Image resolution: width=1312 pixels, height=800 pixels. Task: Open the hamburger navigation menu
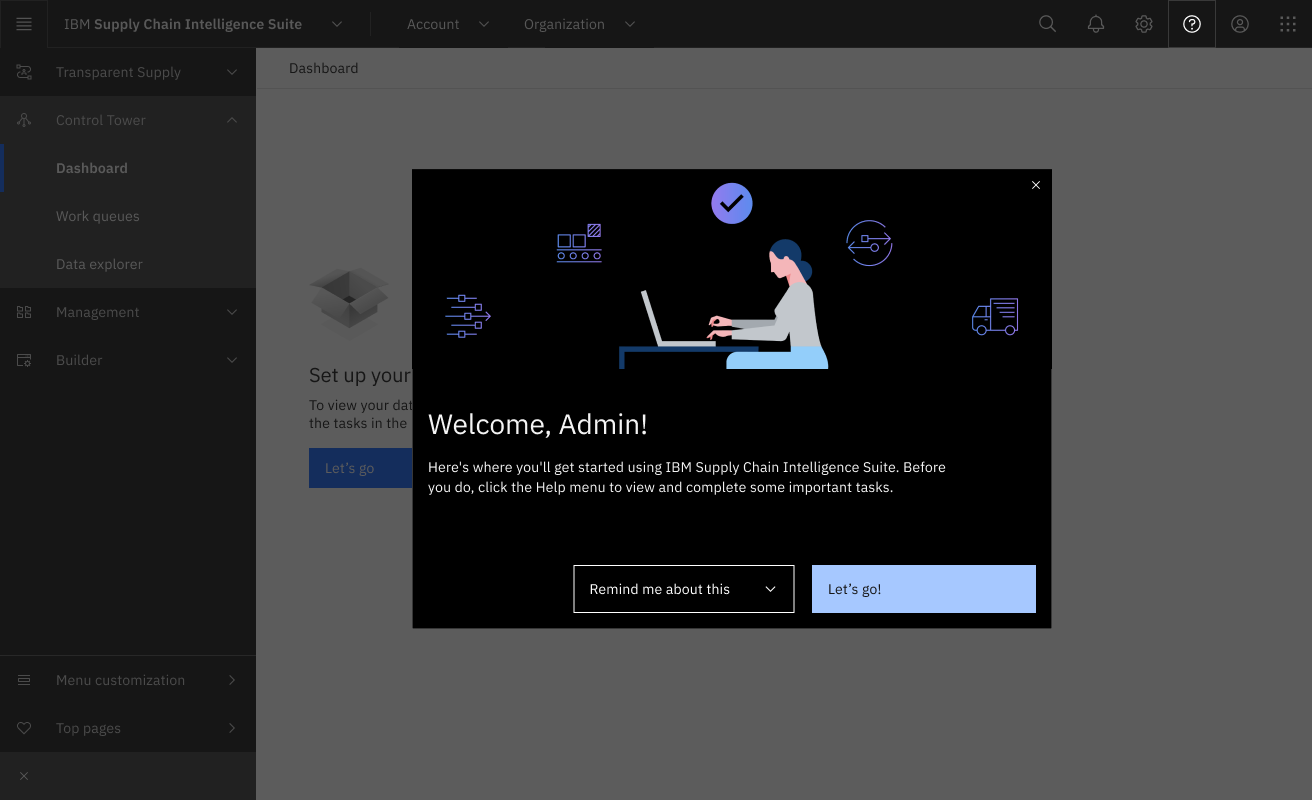tap(24, 24)
